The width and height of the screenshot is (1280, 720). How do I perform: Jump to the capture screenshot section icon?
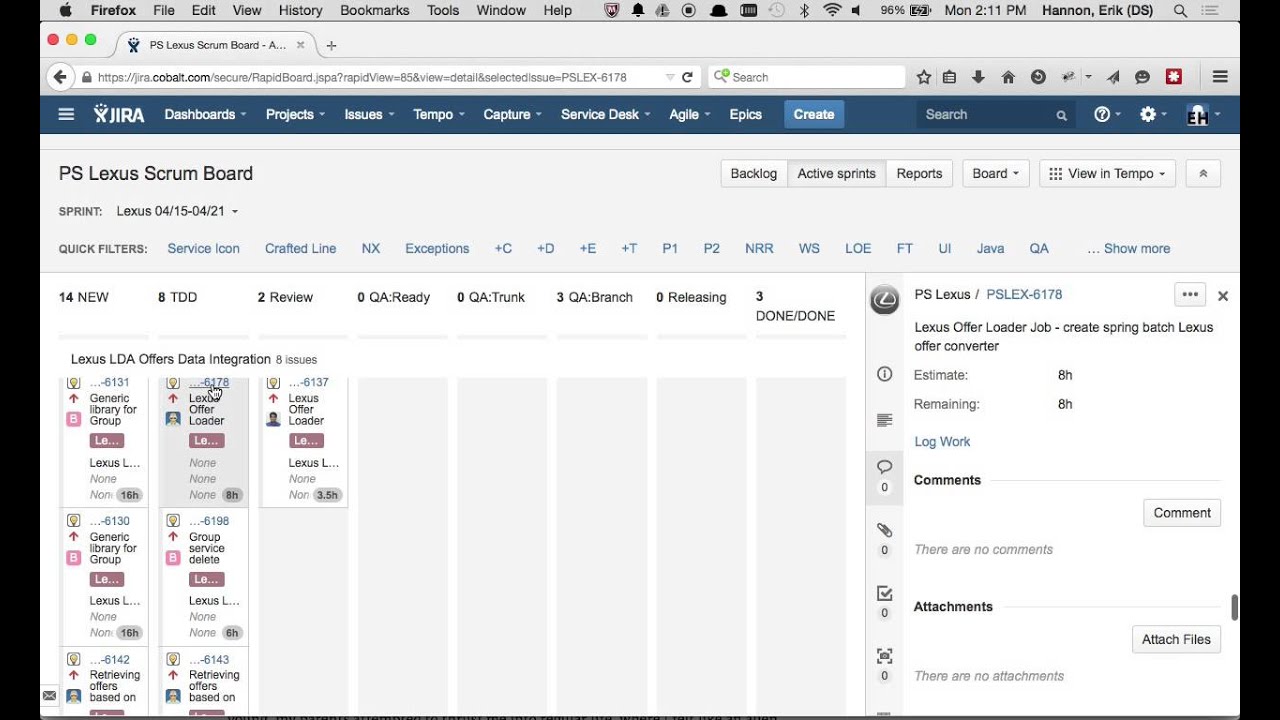click(884, 656)
